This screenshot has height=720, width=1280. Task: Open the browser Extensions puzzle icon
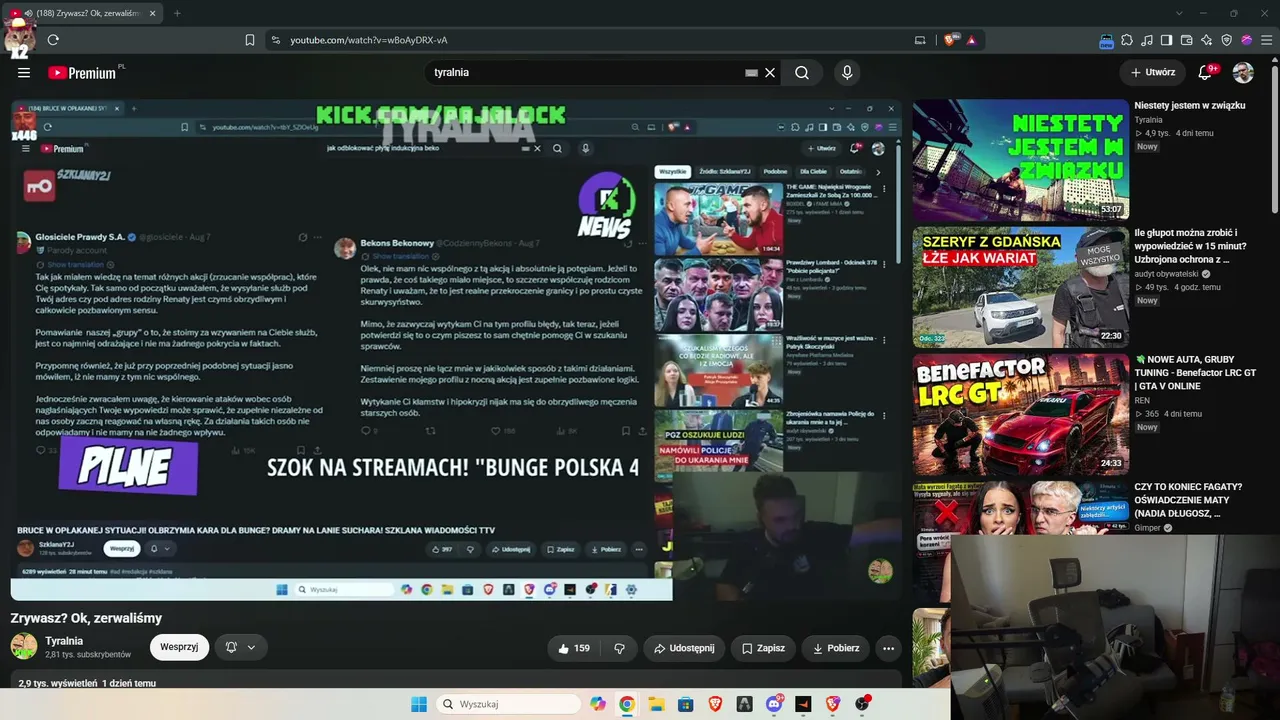click(x=1127, y=40)
